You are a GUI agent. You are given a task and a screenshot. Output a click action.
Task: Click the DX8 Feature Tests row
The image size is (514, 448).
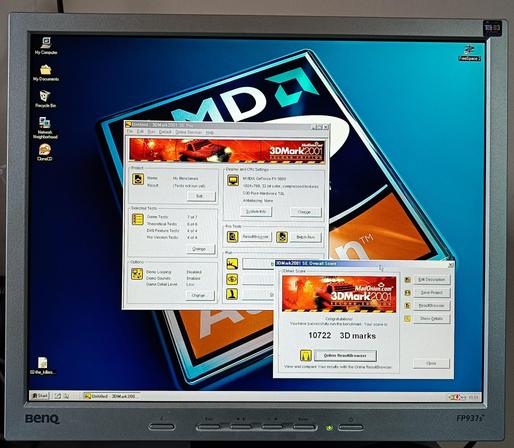point(172,231)
